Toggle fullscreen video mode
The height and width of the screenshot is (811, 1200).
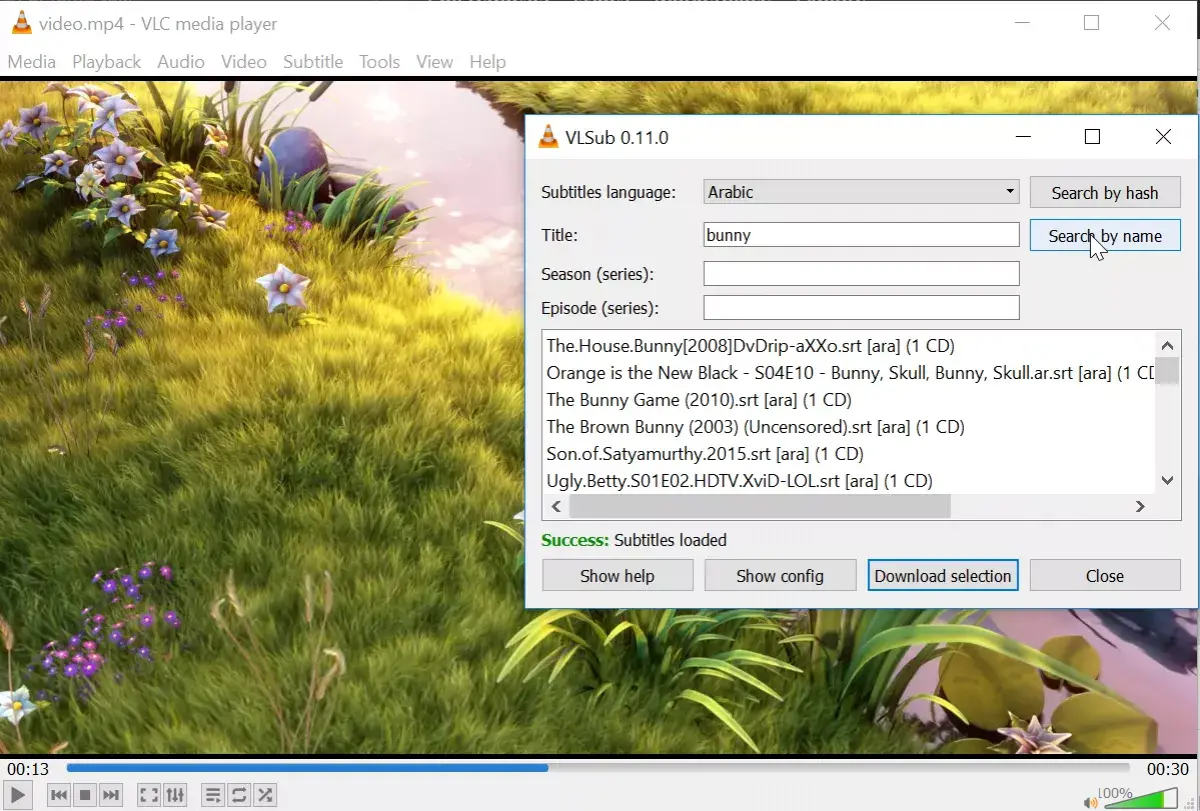(x=149, y=796)
